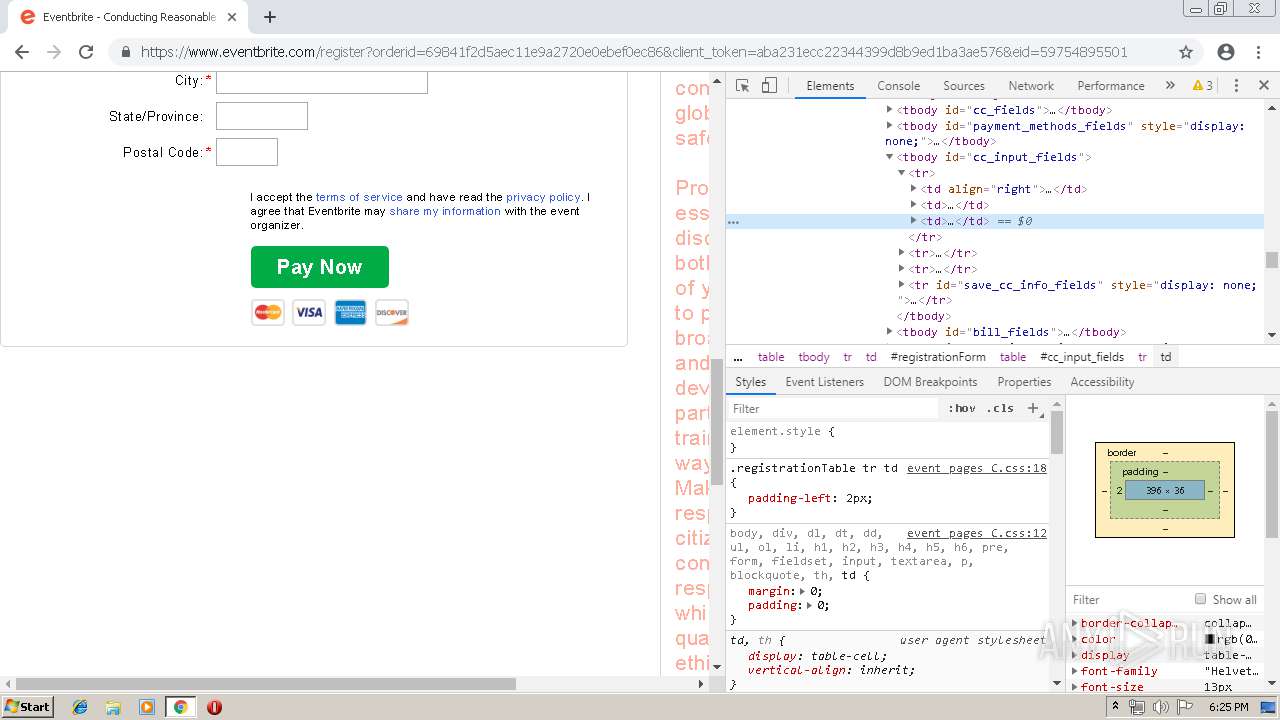Click the Postal Code input field

point(247,152)
